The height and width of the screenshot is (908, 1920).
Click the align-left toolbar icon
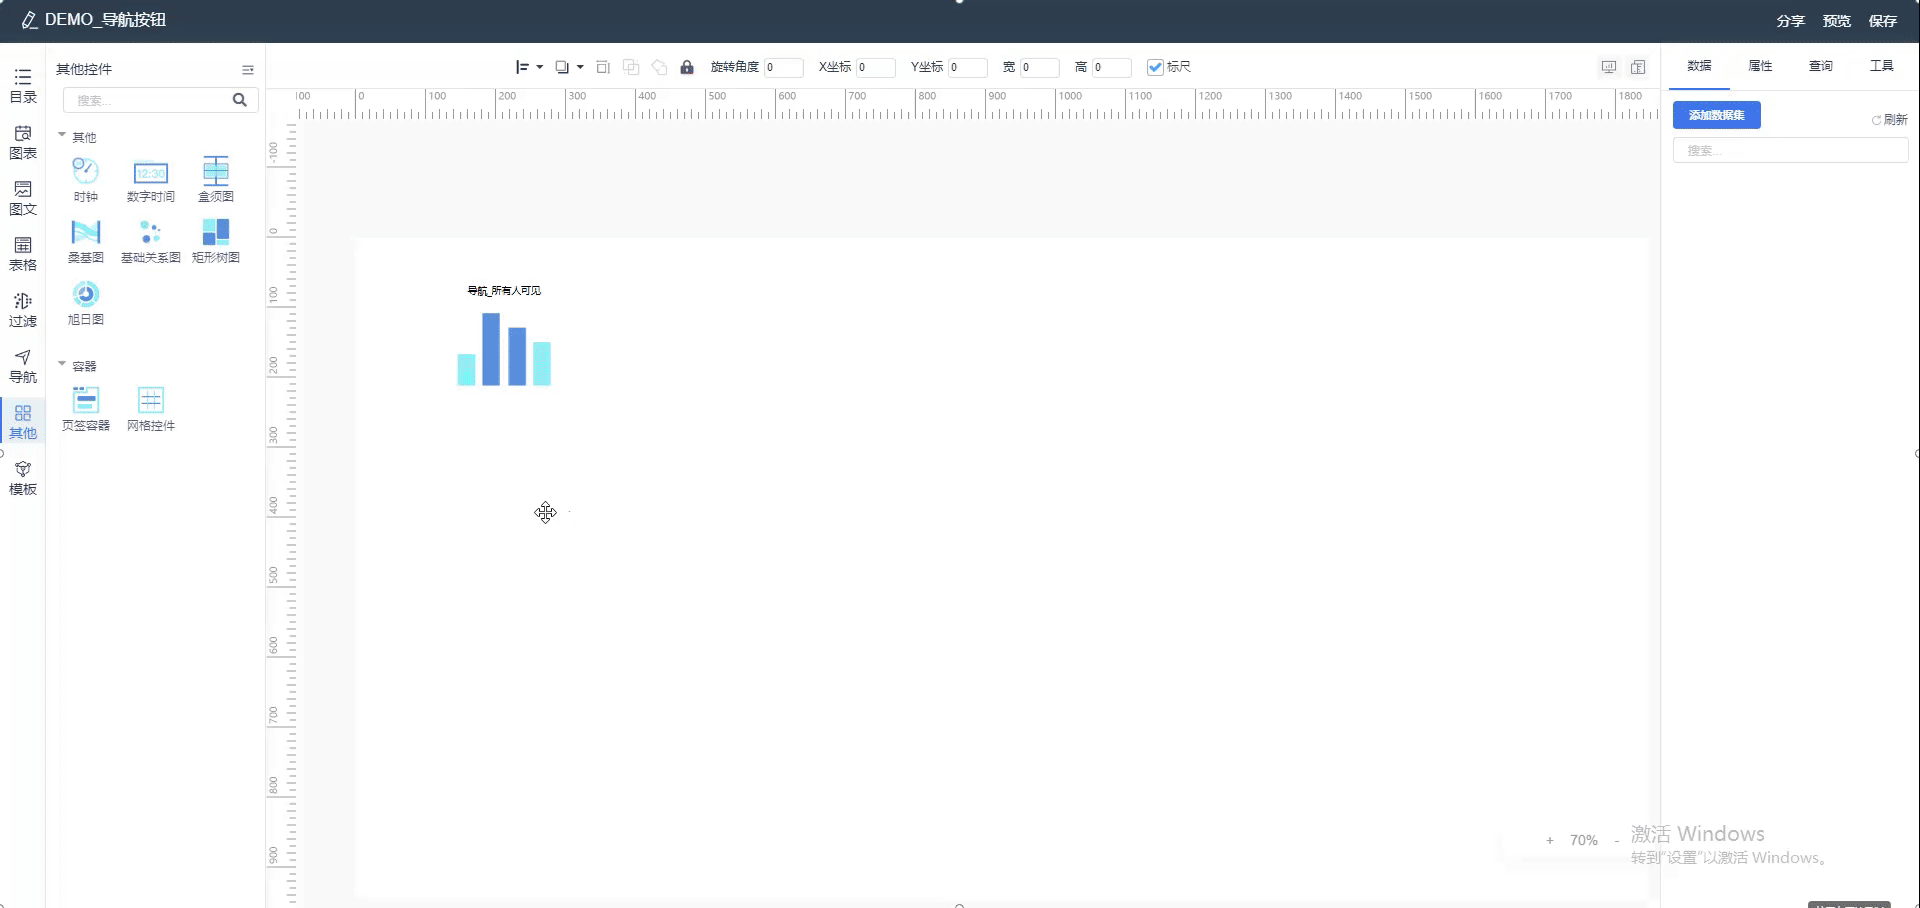(522, 67)
